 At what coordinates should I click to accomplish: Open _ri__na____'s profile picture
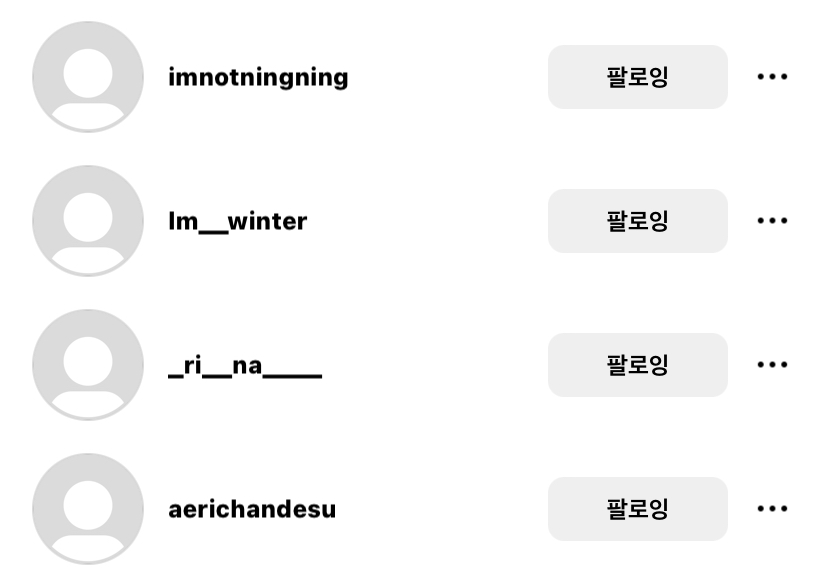[x=87, y=365]
